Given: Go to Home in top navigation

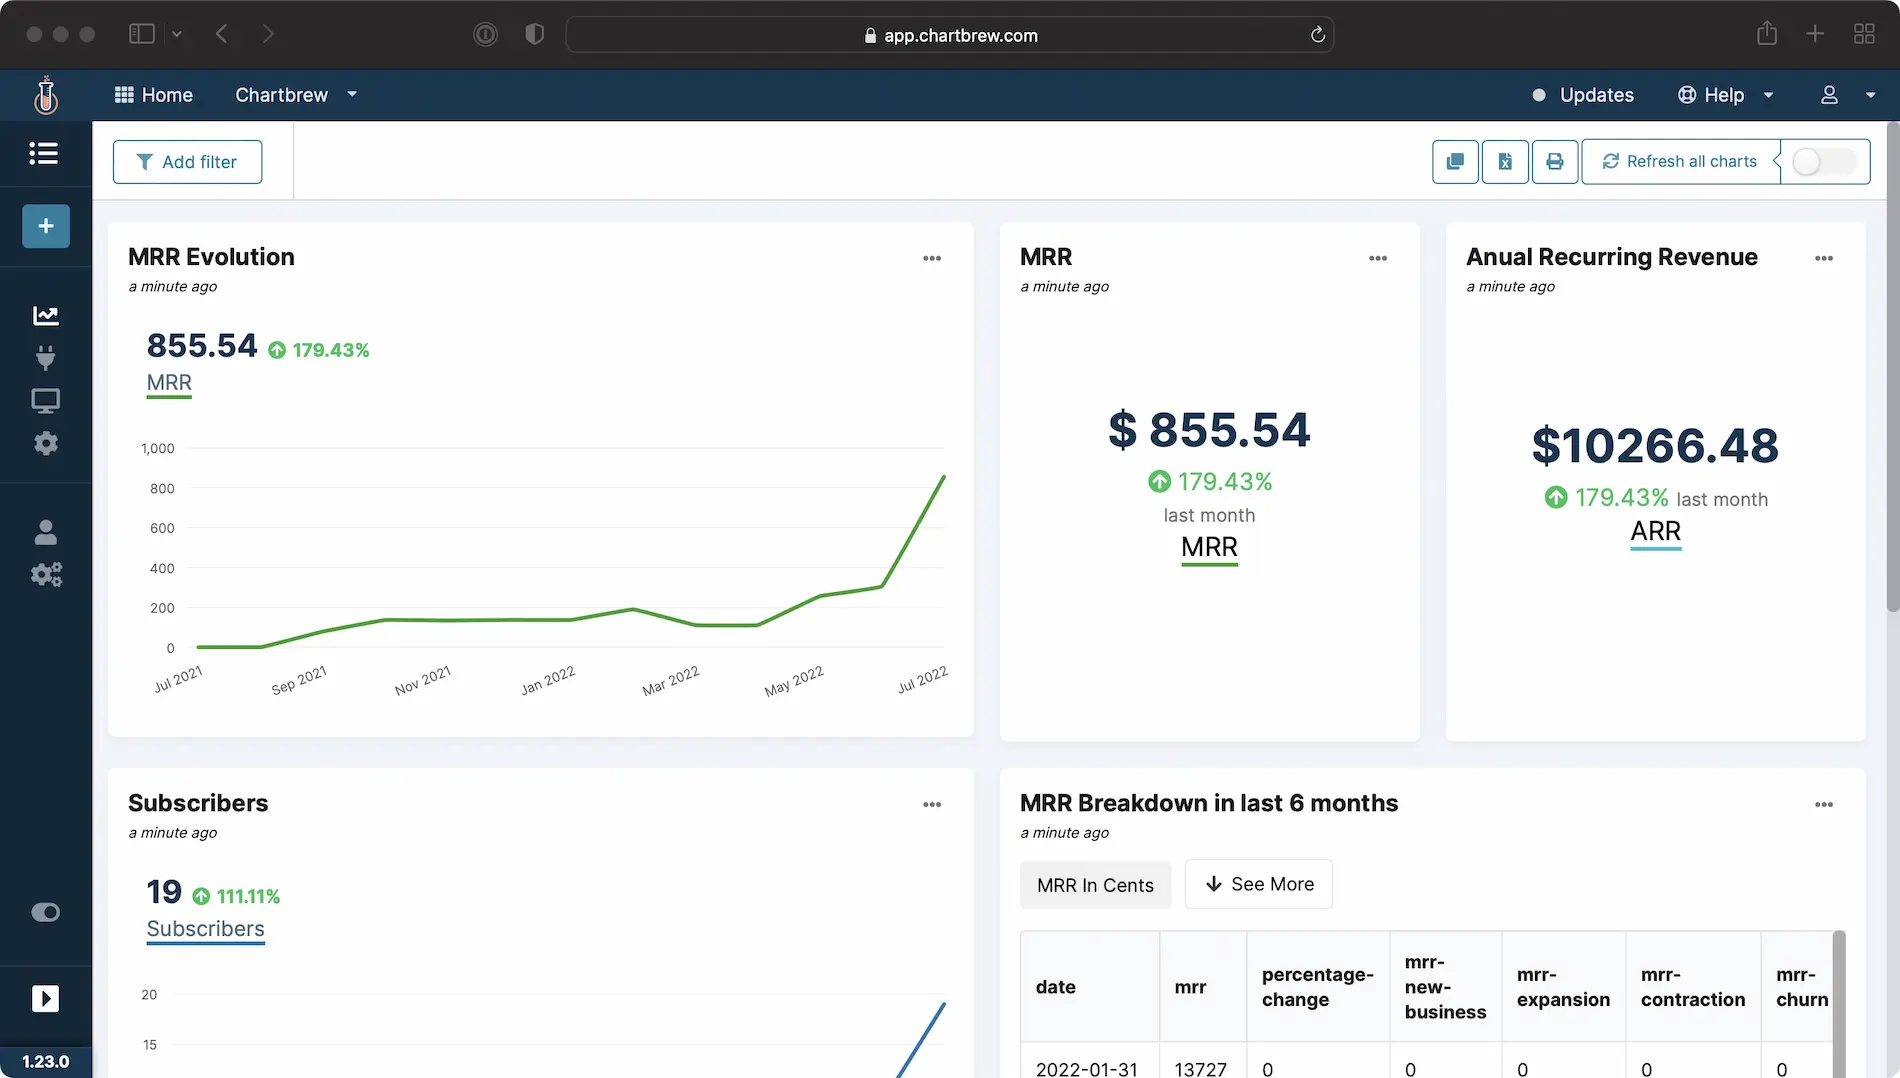Looking at the screenshot, I should [x=154, y=95].
